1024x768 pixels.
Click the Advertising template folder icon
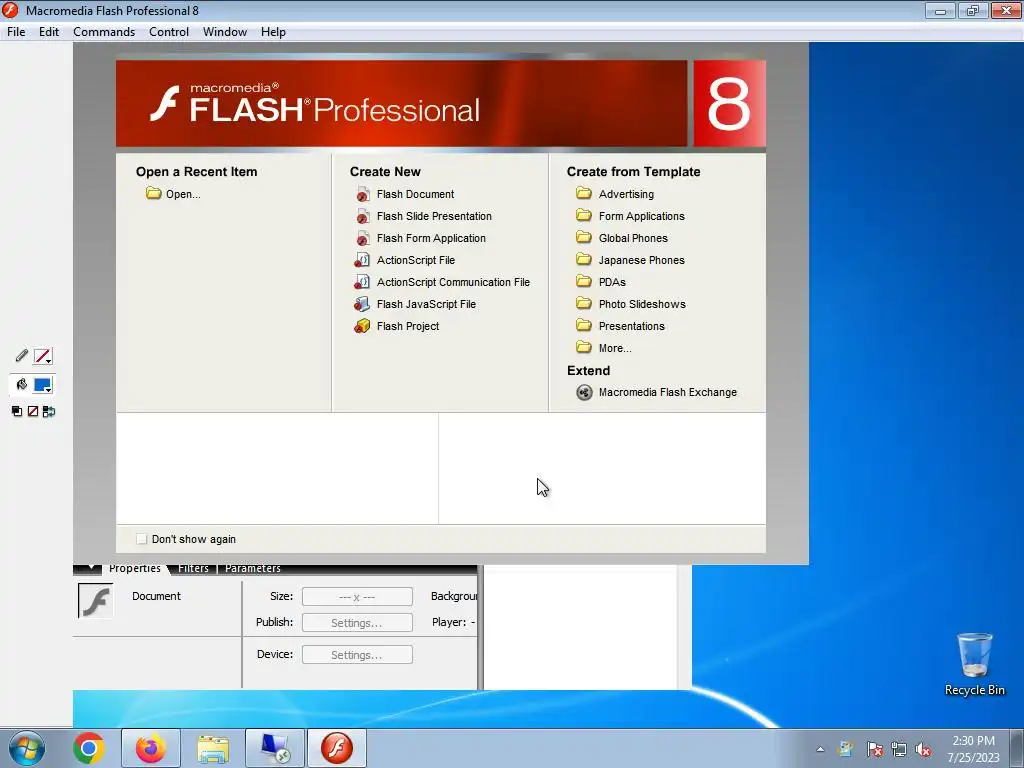pyautogui.click(x=584, y=193)
